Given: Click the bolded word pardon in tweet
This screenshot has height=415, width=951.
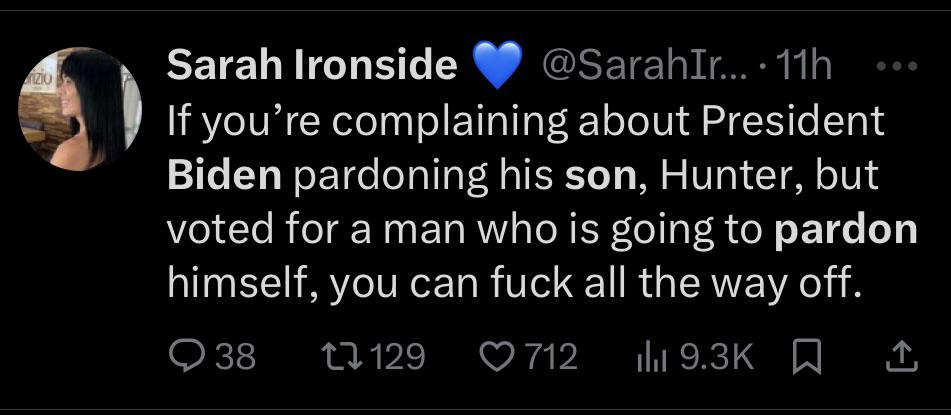Looking at the screenshot, I should click(x=847, y=230).
